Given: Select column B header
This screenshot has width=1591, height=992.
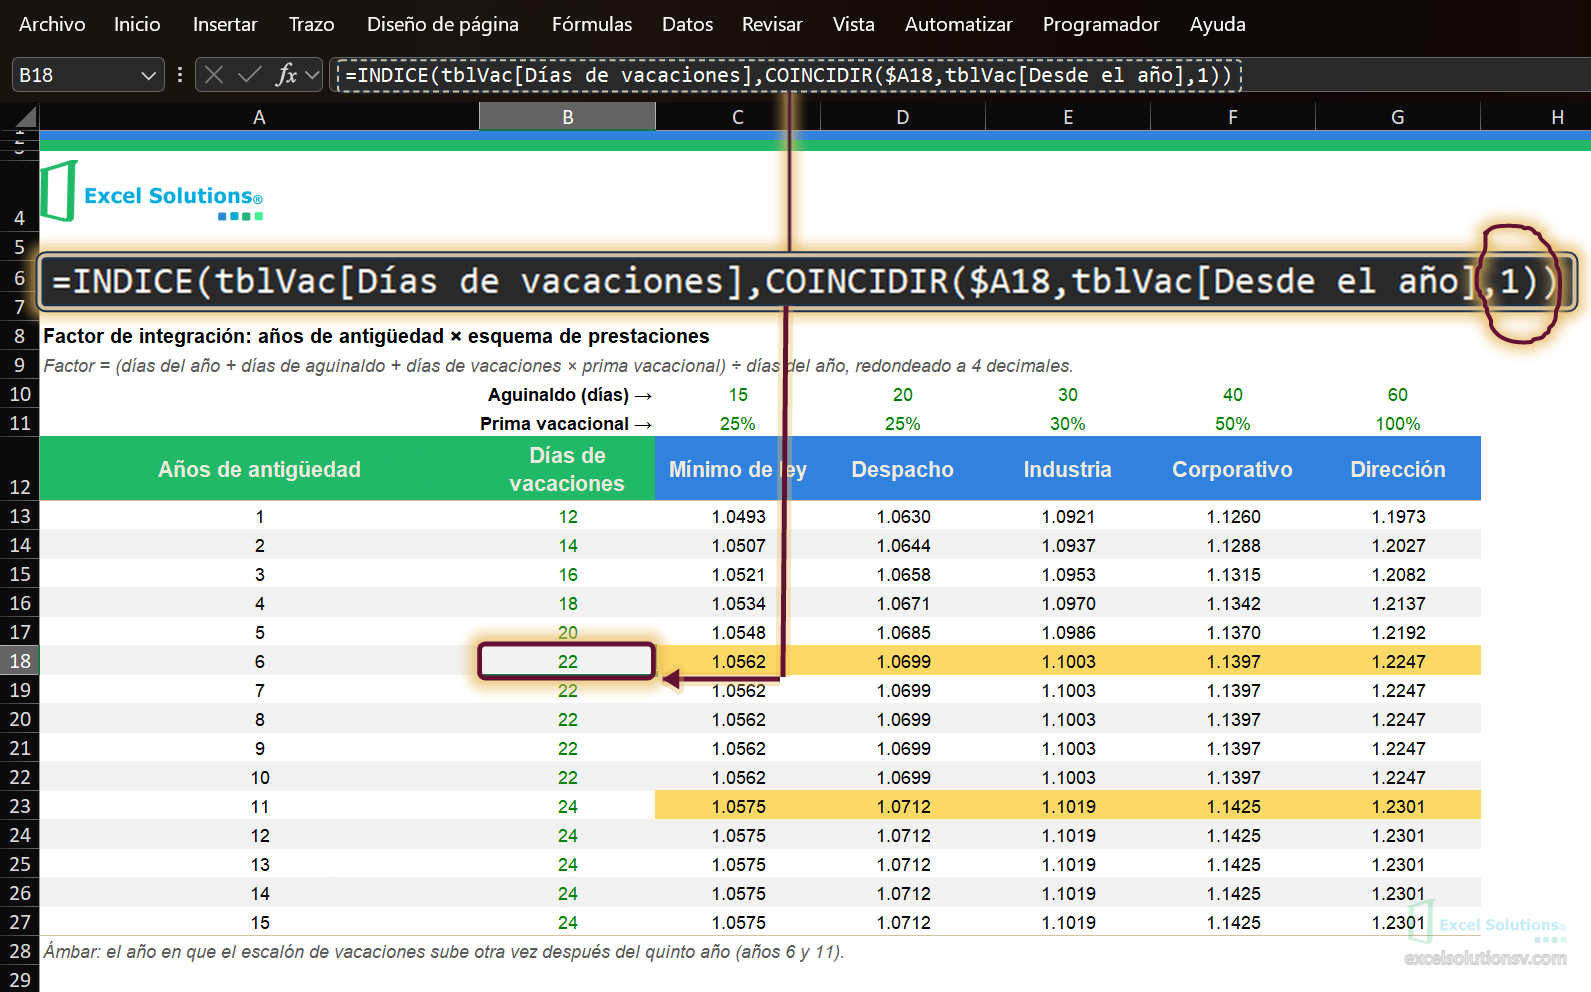Looking at the screenshot, I should coord(567,117).
